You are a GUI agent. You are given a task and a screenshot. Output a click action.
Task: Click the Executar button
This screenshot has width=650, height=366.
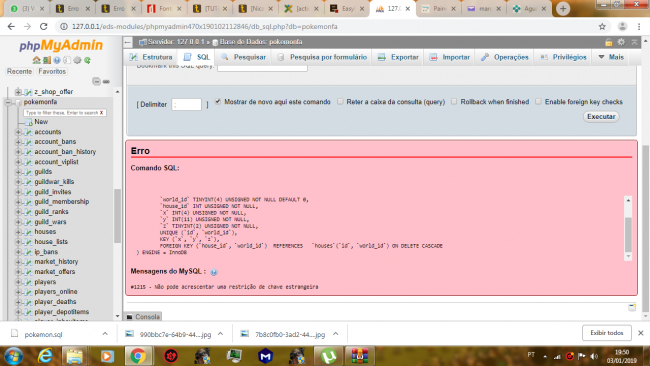[601, 116]
